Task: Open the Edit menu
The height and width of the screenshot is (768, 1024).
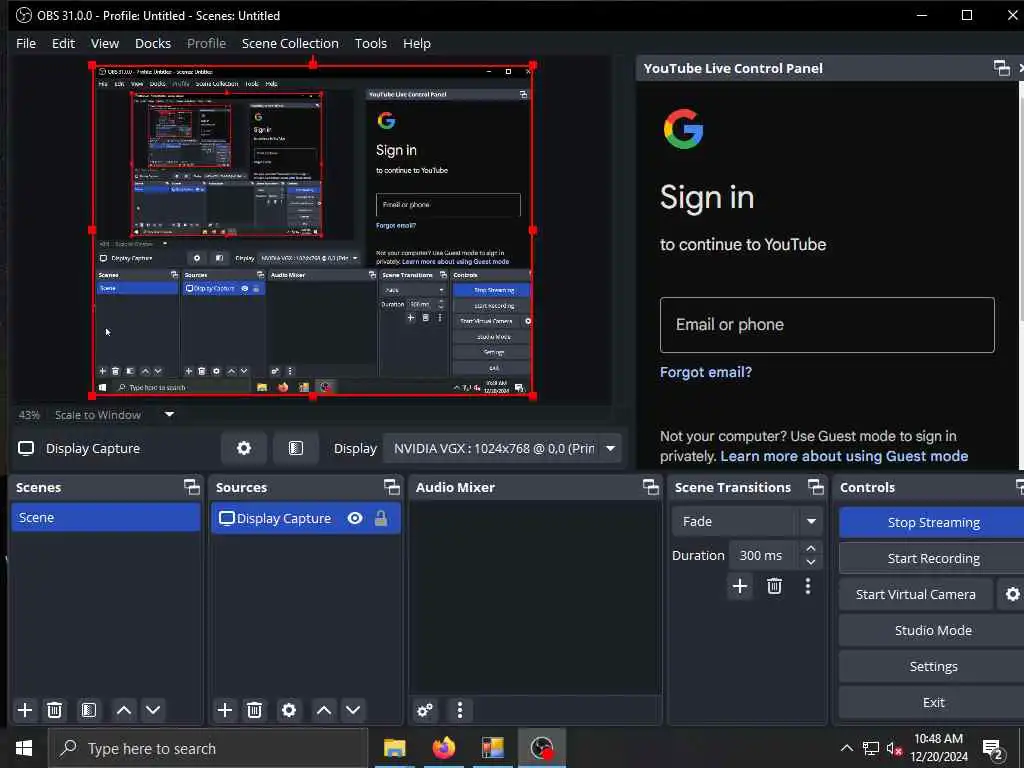Action: [x=63, y=43]
